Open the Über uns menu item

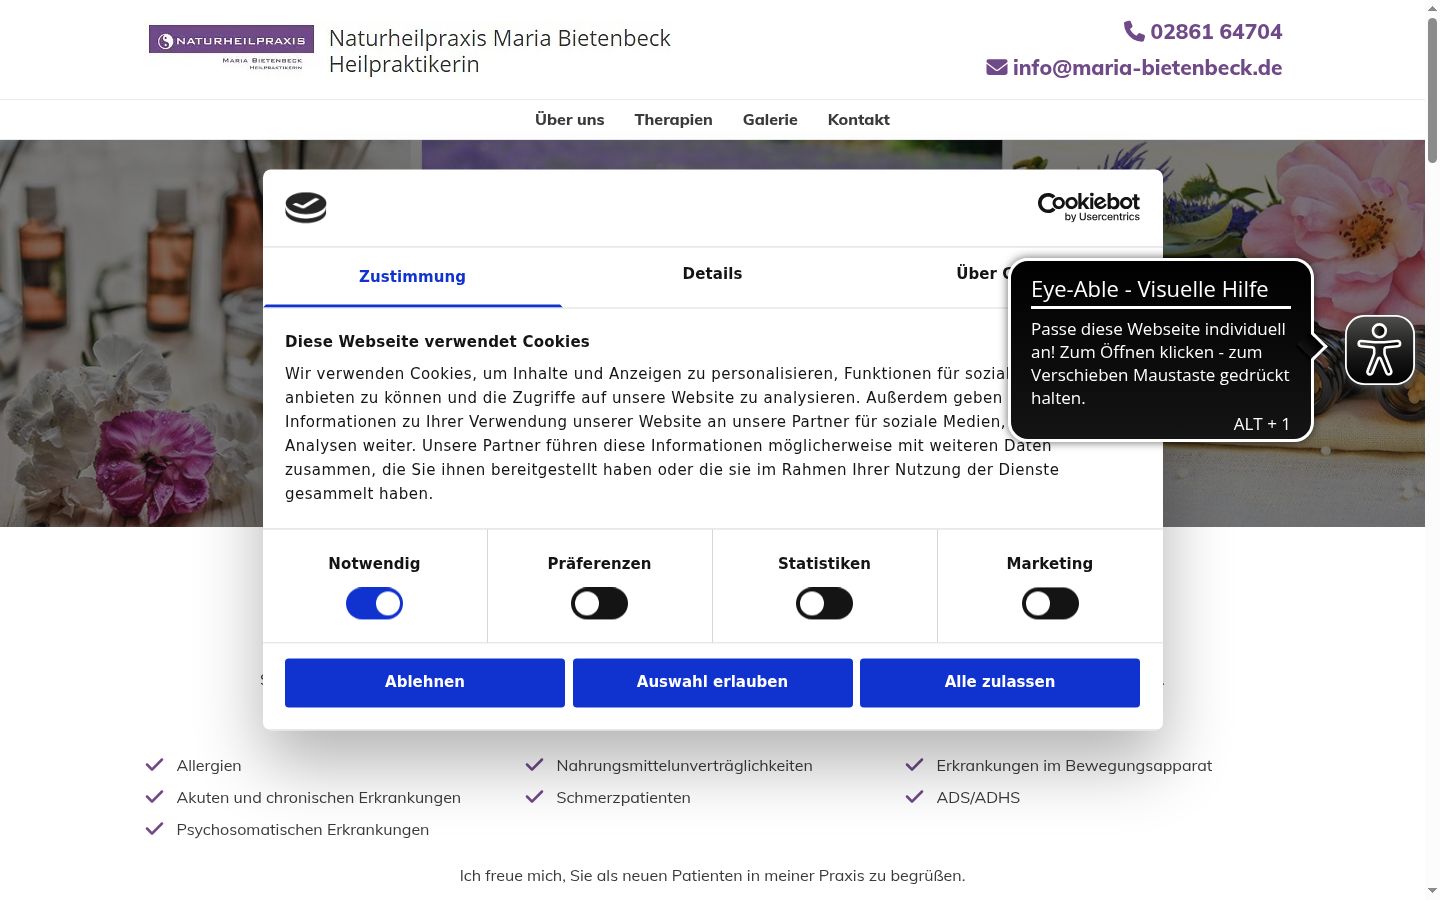coord(570,120)
